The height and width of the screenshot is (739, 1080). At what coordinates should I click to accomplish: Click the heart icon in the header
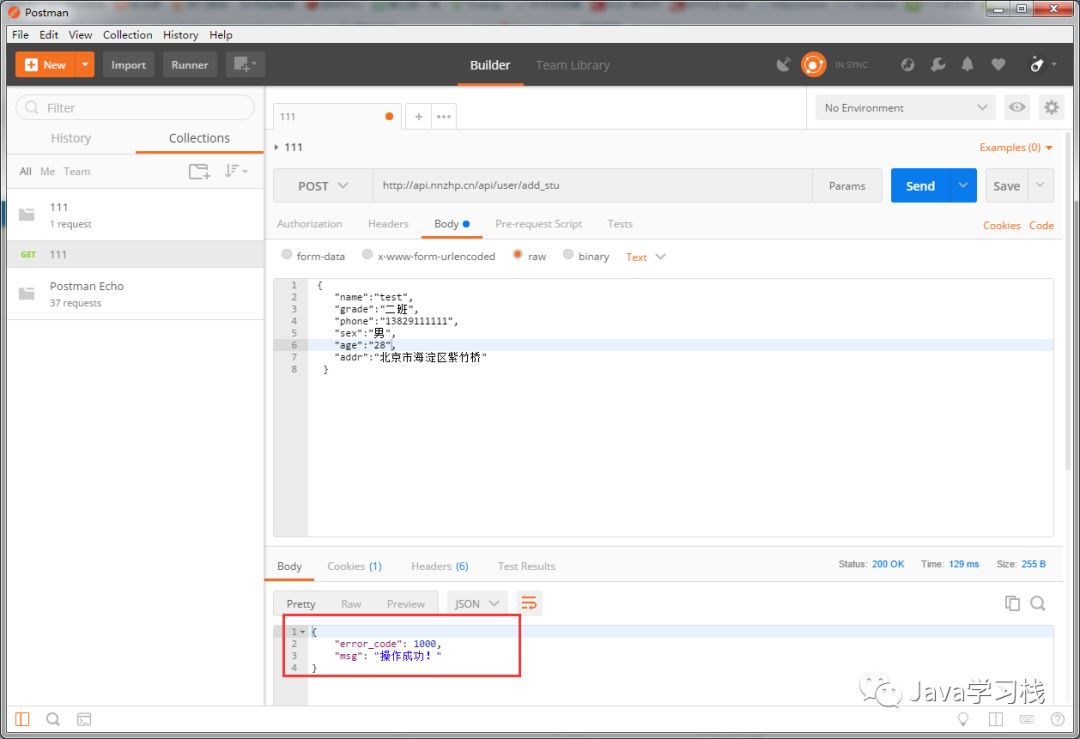coord(998,65)
